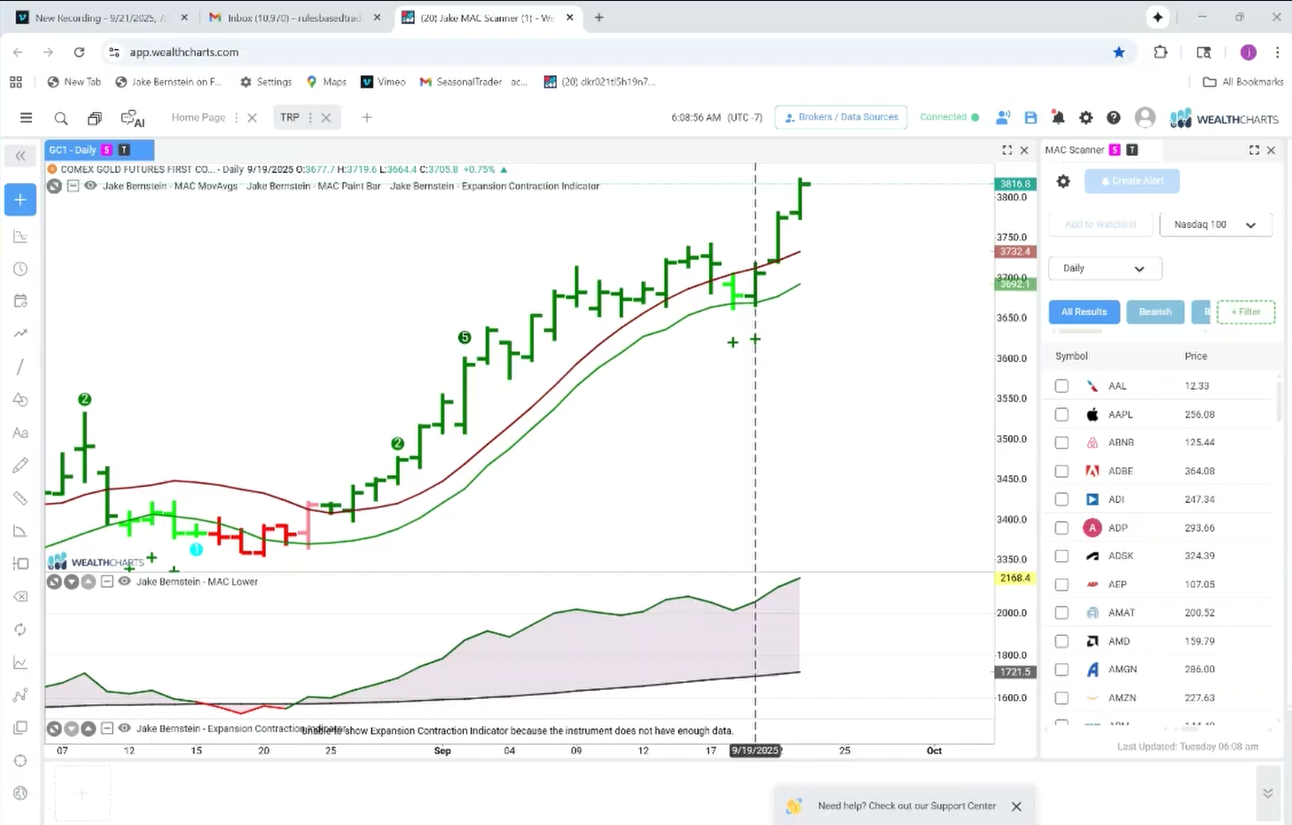Screen dimensions: 1292x825
Task: Collapse the left drawing toolbar
Action: [20, 156]
